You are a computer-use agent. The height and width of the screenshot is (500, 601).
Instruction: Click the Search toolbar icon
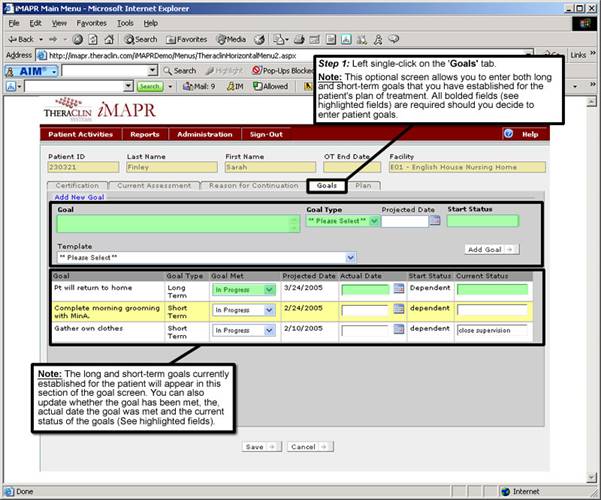[137, 38]
